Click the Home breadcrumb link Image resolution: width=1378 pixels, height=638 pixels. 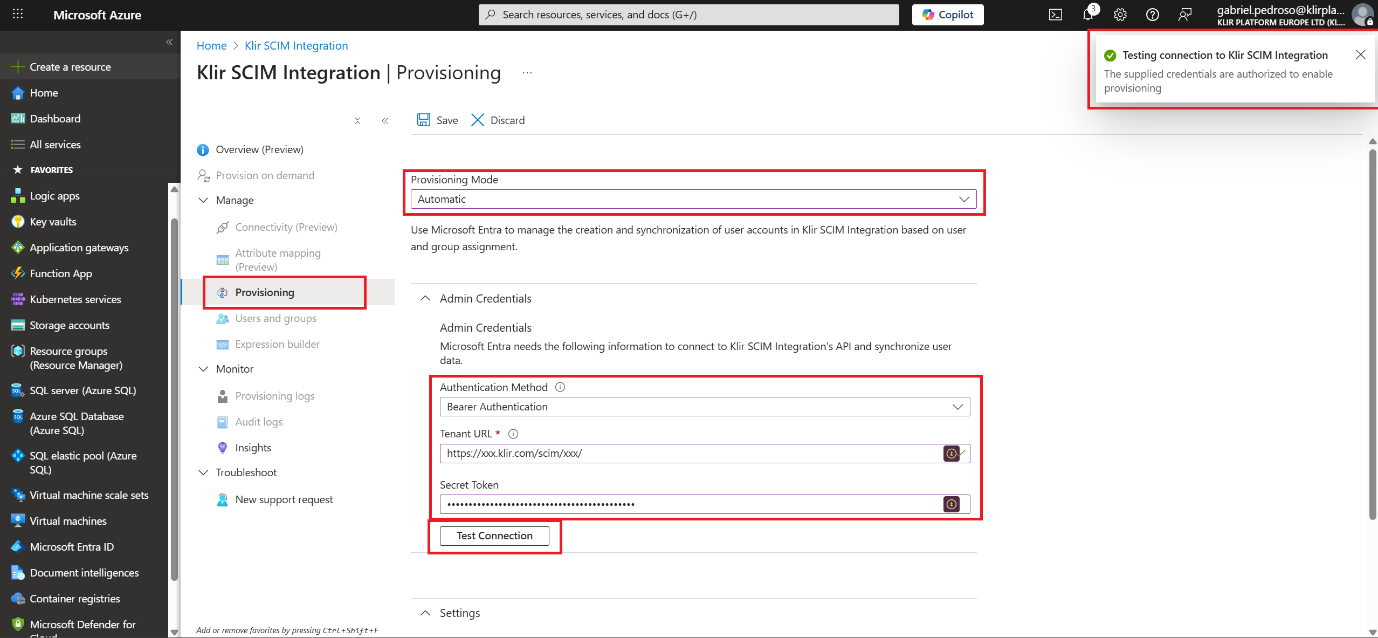pos(211,46)
